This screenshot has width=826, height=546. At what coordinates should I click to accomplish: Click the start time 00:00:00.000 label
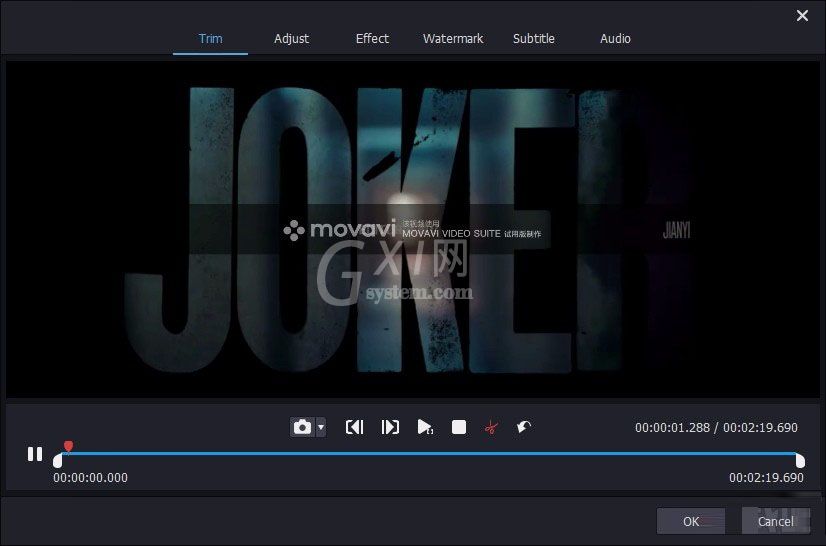90,477
